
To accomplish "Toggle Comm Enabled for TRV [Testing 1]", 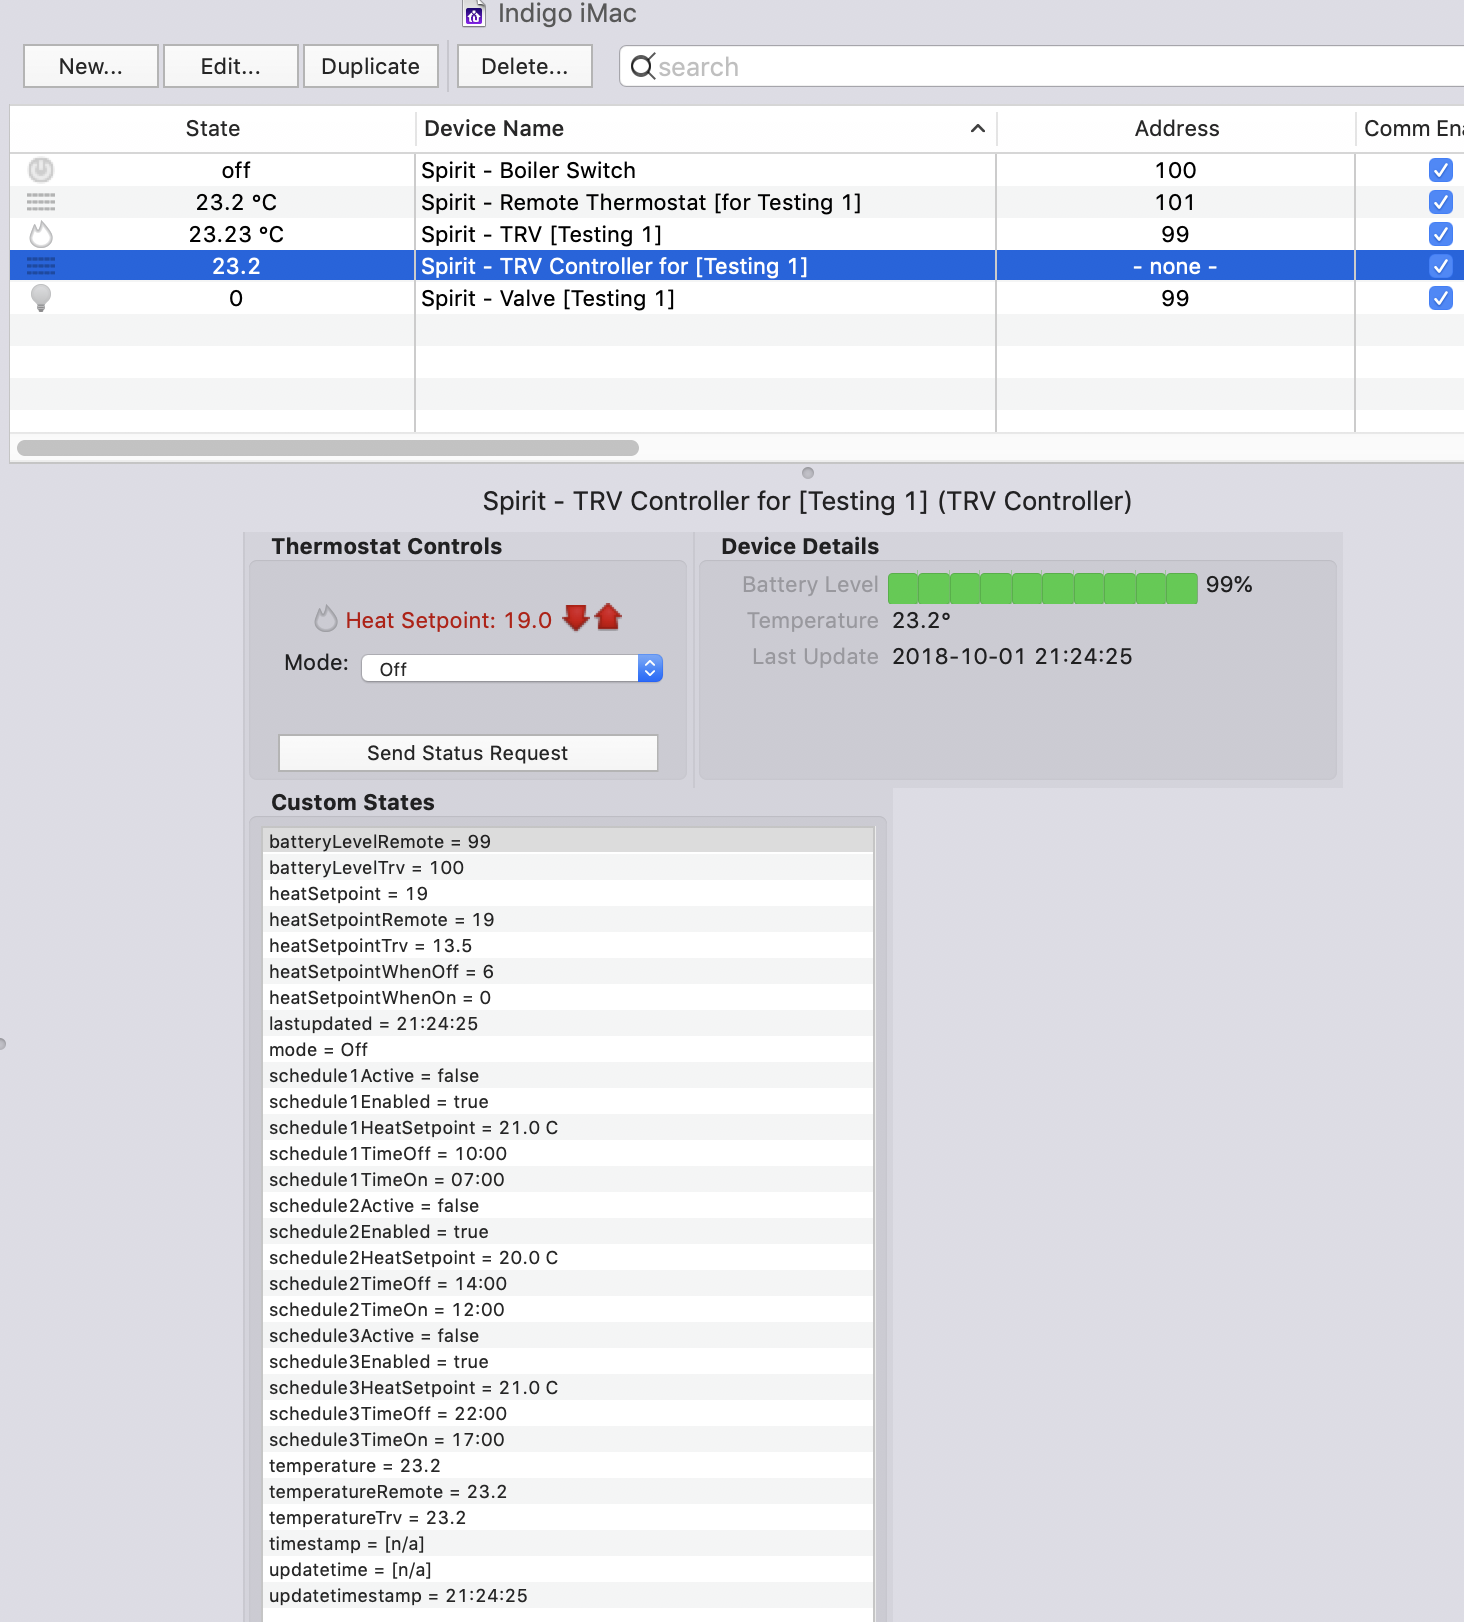I will tap(1441, 234).
